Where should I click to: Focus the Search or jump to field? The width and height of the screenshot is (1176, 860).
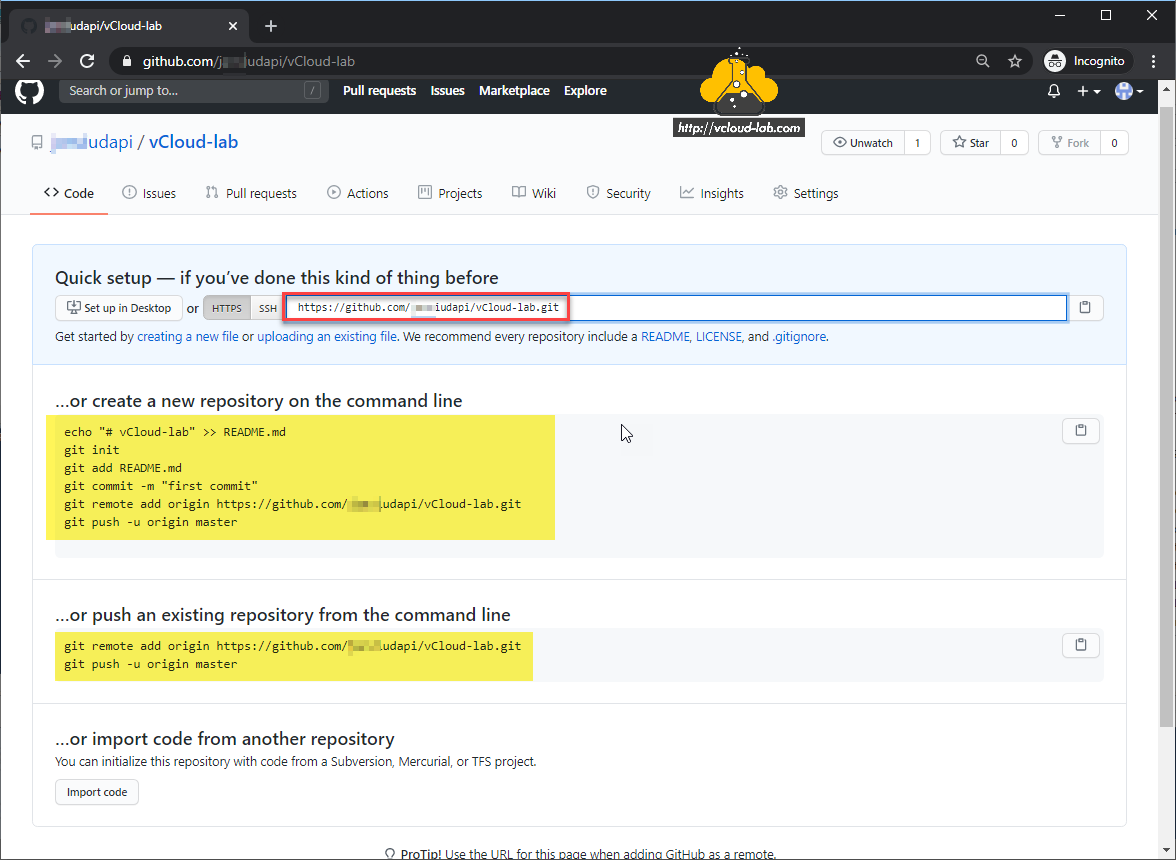[194, 91]
